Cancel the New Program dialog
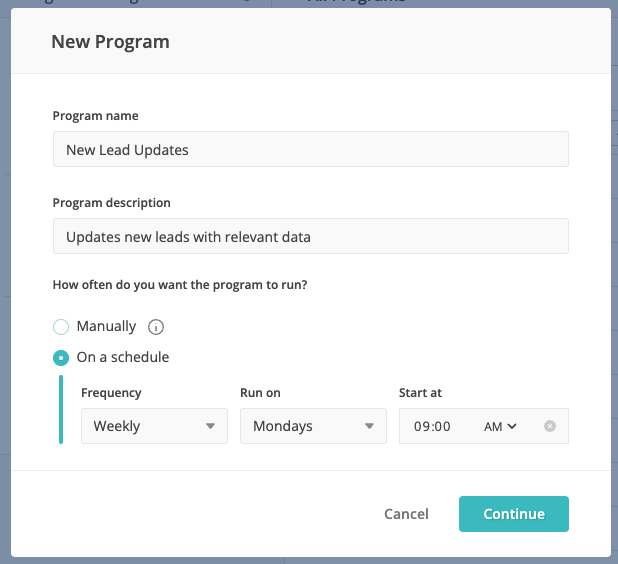The height and width of the screenshot is (564, 618). 406,514
